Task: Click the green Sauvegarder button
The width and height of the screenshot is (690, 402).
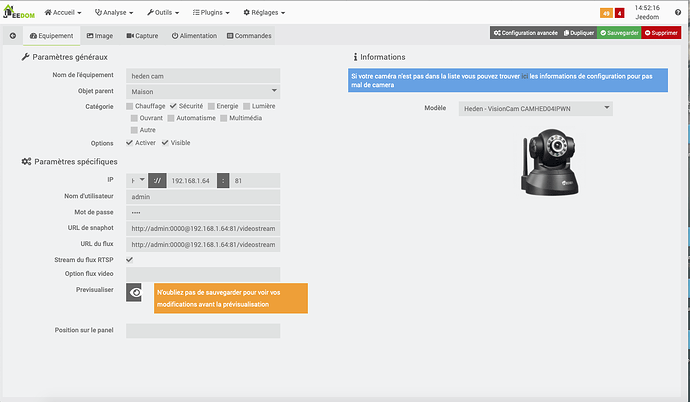Action: [619, 33]
